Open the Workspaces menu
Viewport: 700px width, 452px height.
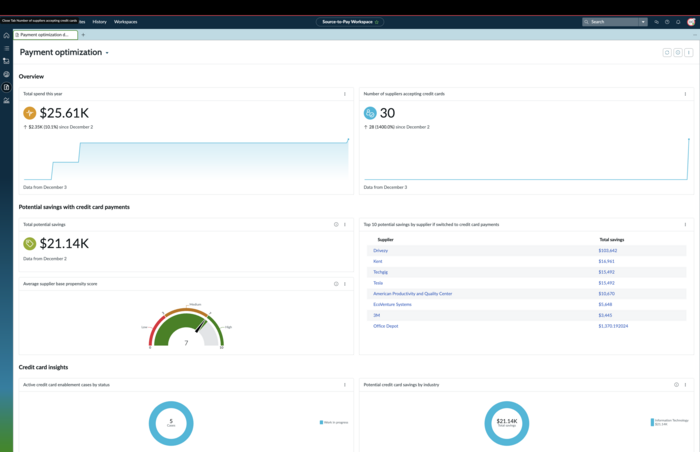pyautogui.click(x=125, y=22)
